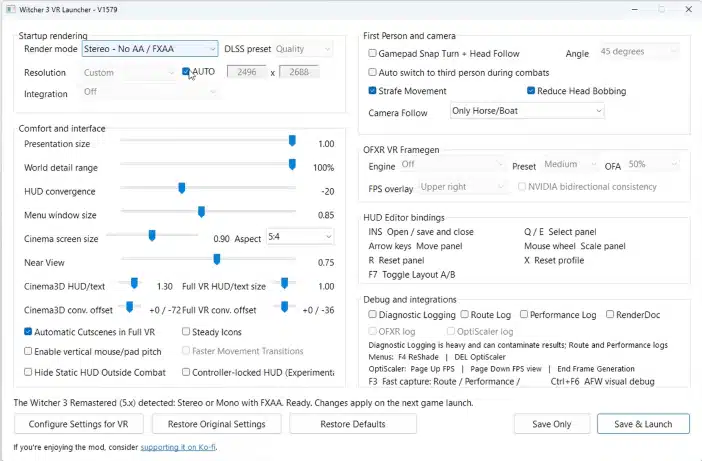The image size is (702, 461).
Task: Click the 'X Reset profile' text
Action: (x=554, y=260)
